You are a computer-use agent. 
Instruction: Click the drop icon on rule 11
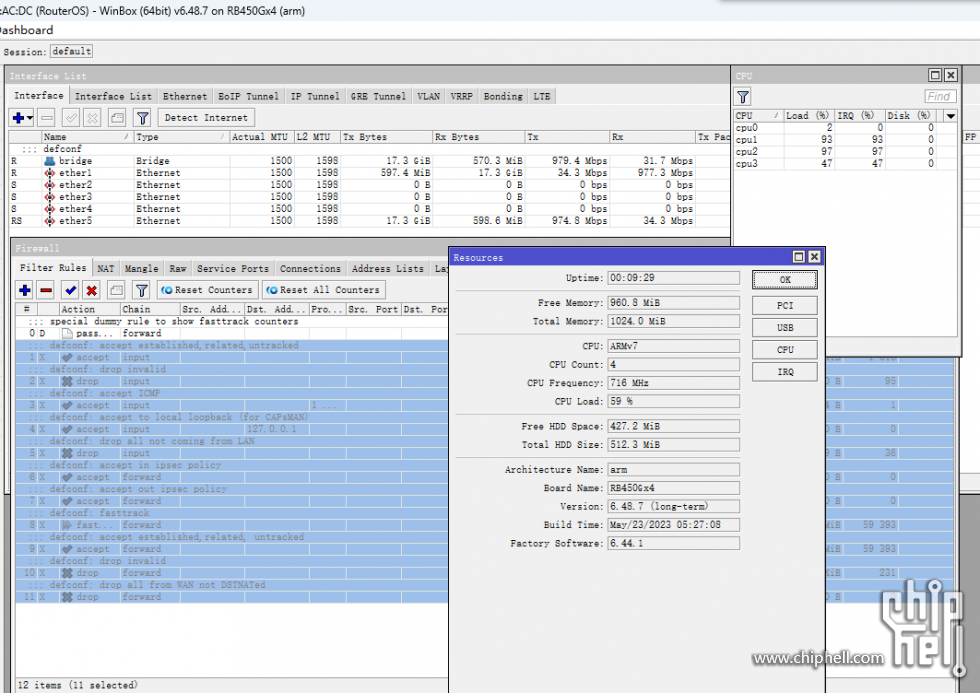point(68,597)
